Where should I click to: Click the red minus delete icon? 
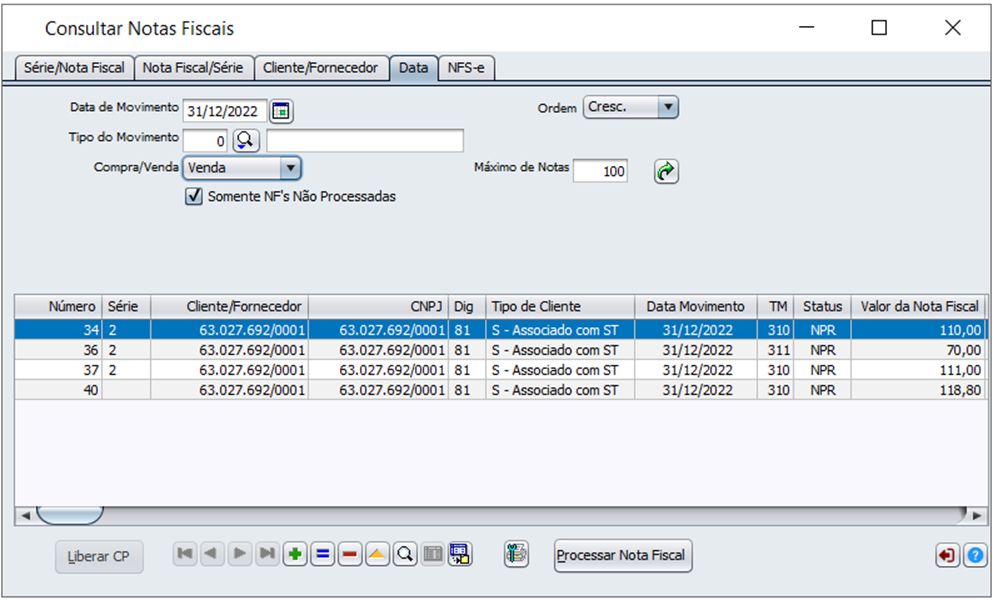click(x=350, y=554)
